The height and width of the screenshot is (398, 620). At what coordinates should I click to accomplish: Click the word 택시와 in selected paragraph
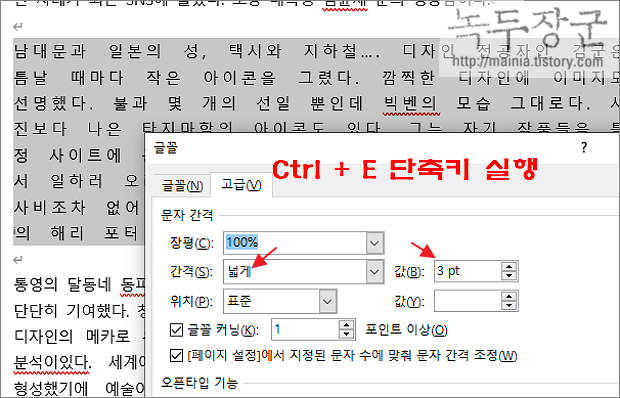[x=255, y=51]
